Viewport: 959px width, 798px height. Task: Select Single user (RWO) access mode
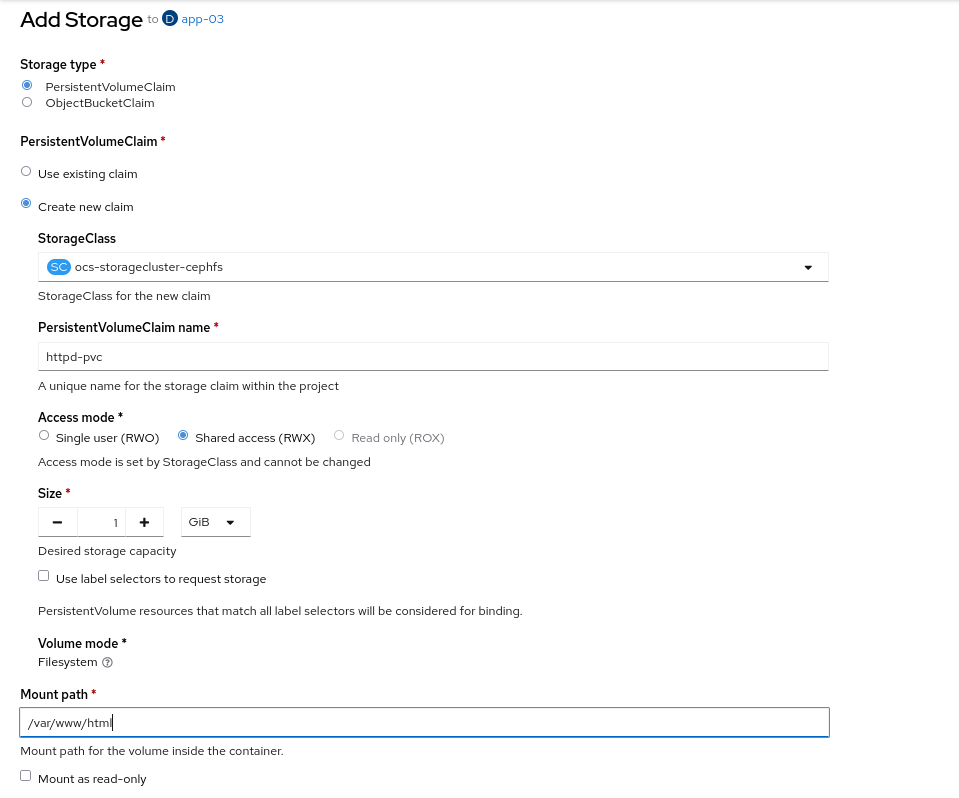pos(43,435)
